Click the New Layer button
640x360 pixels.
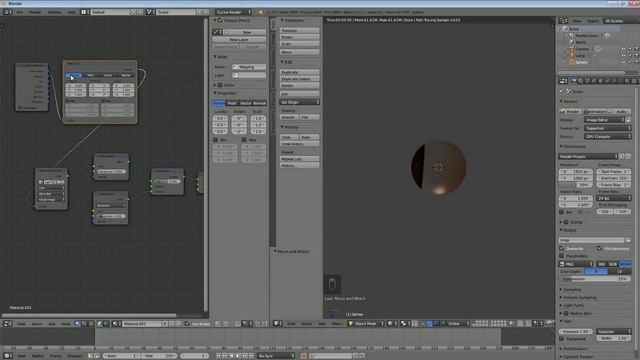point(239,40)
